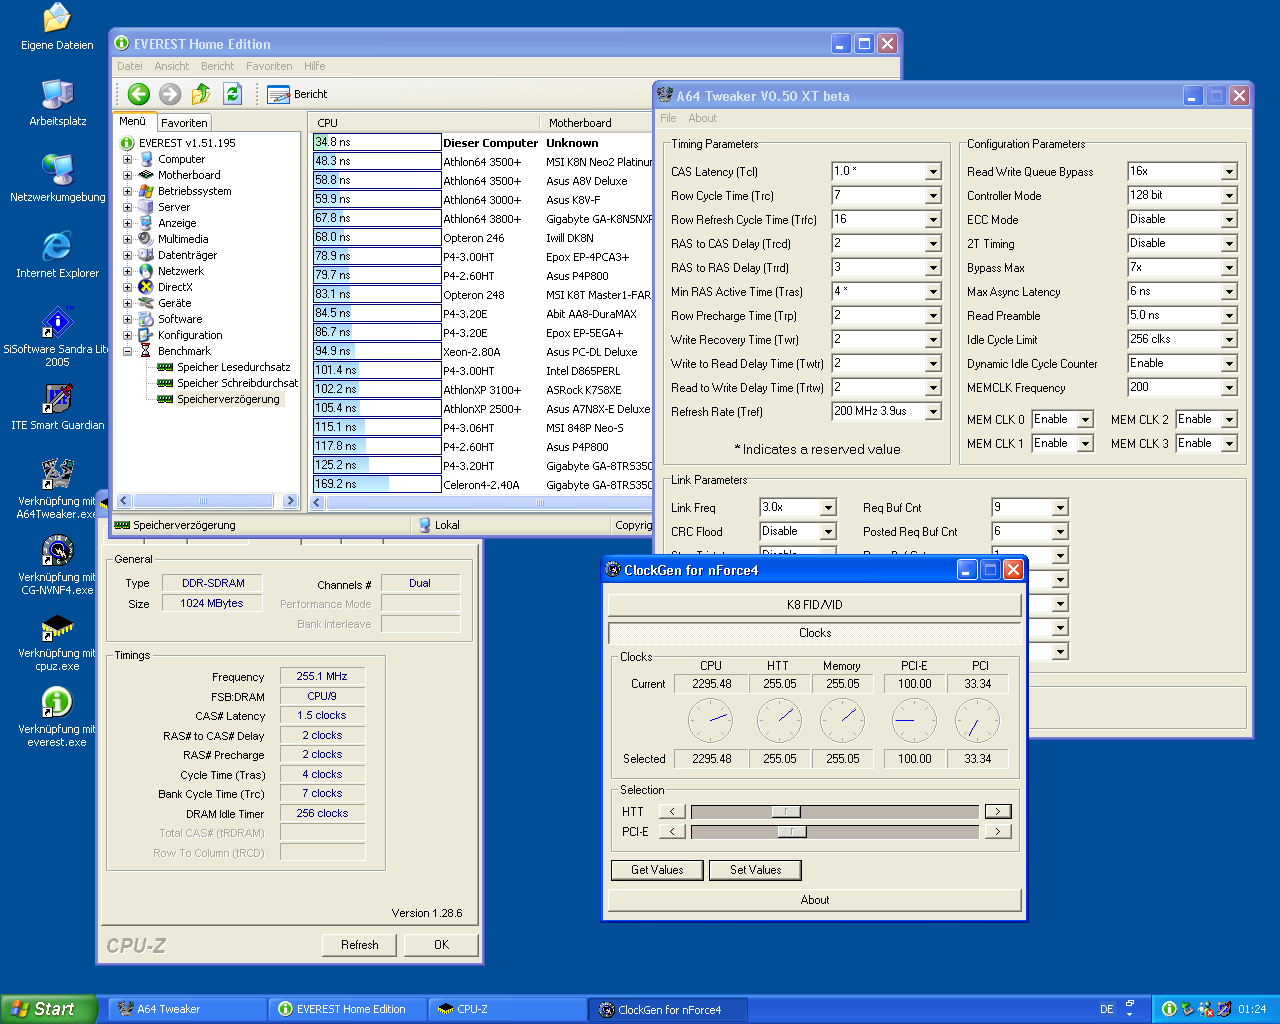Select the SiSoftware Sandra Lite 2005 desktop icon
This screenshot has width=1280, height=1024.
coord(57,323)
